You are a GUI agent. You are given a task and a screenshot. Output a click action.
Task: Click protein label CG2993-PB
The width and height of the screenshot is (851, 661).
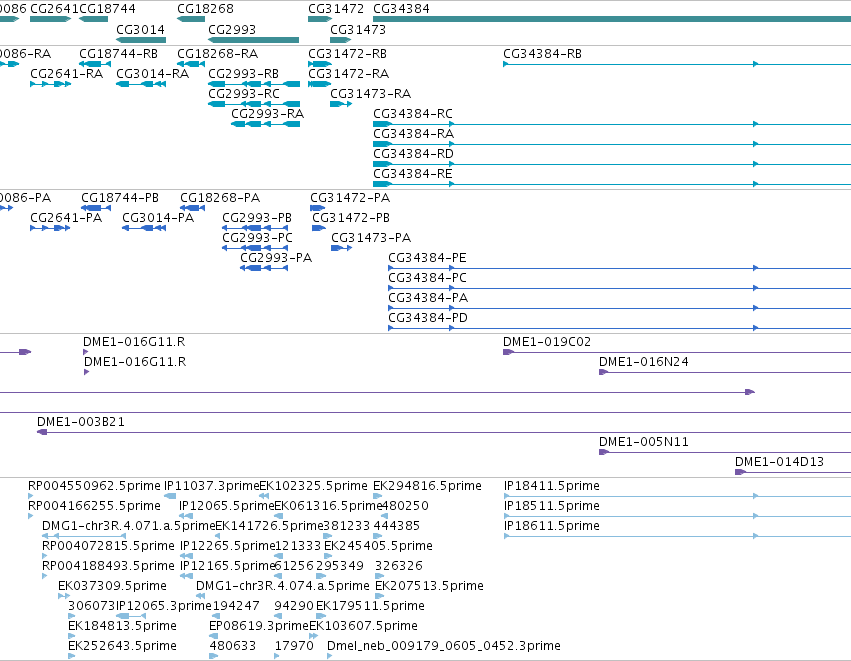[x=257, y=218]
